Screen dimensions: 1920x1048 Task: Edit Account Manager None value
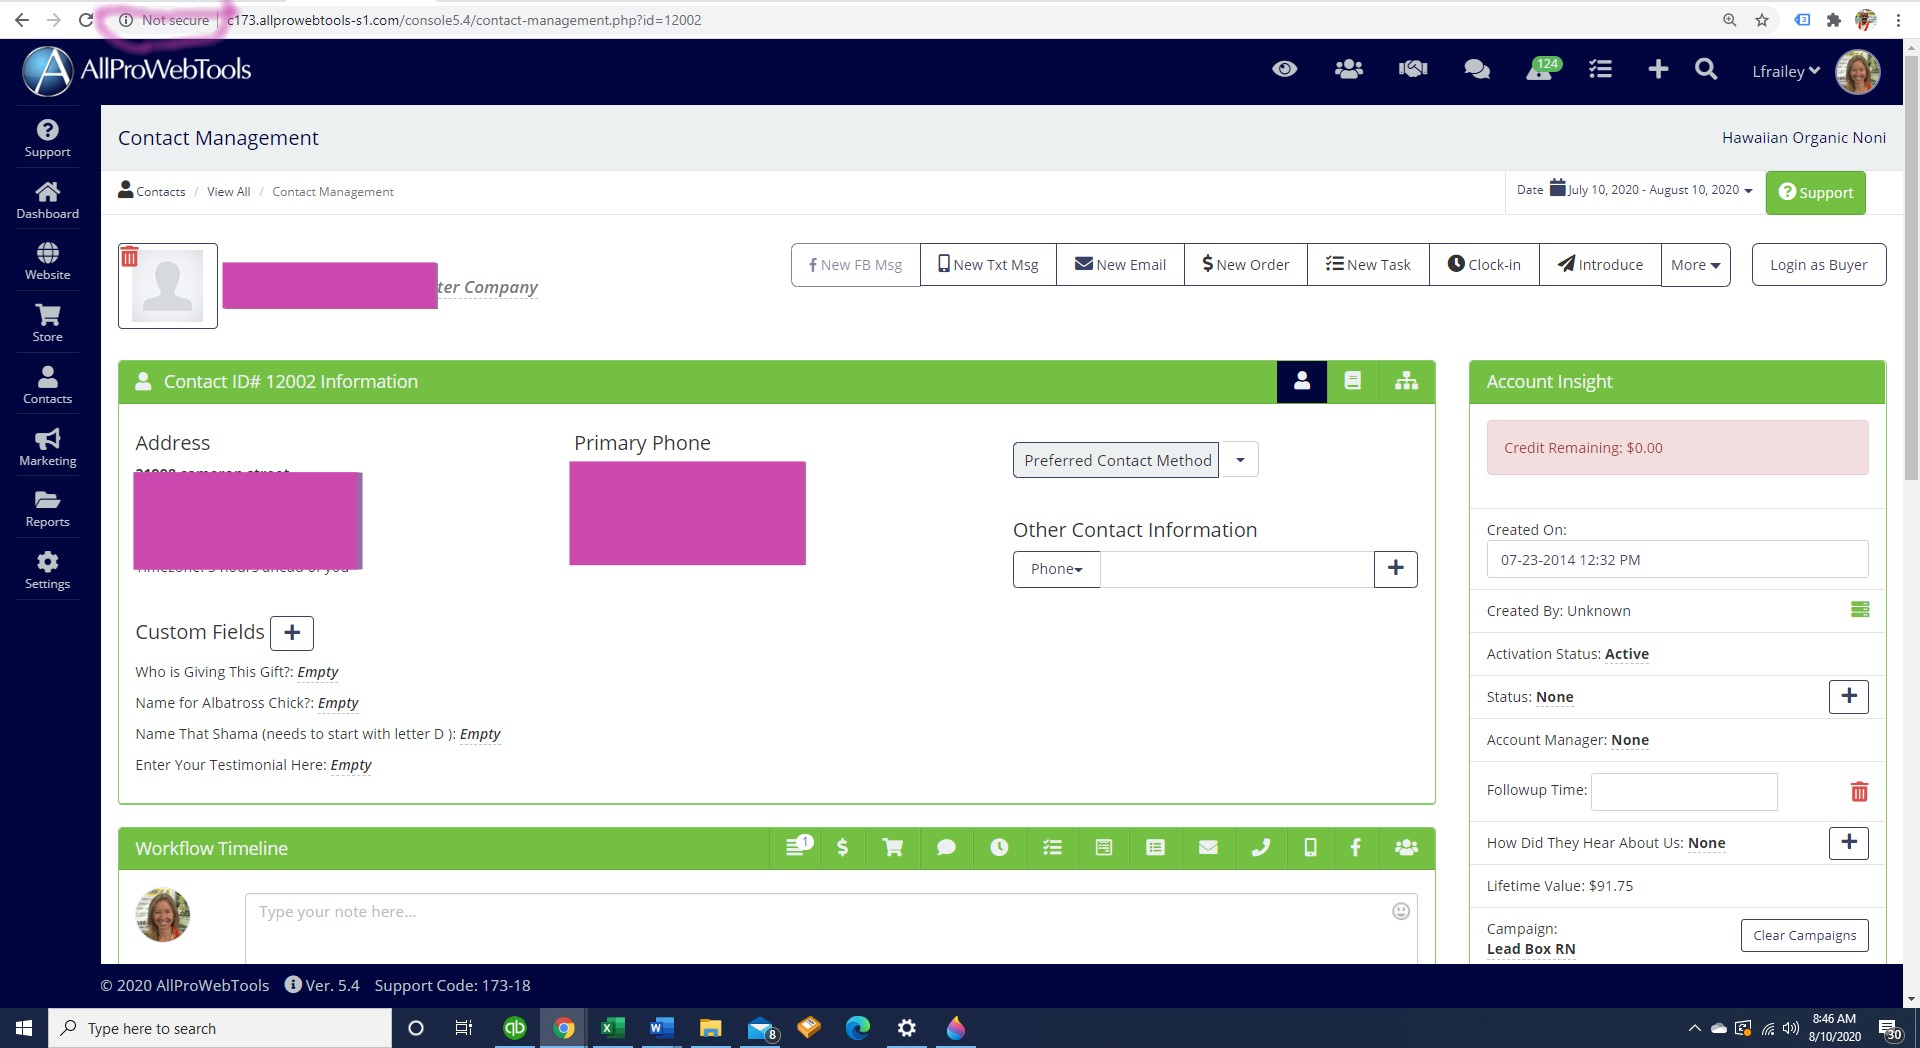(1629, 740)
